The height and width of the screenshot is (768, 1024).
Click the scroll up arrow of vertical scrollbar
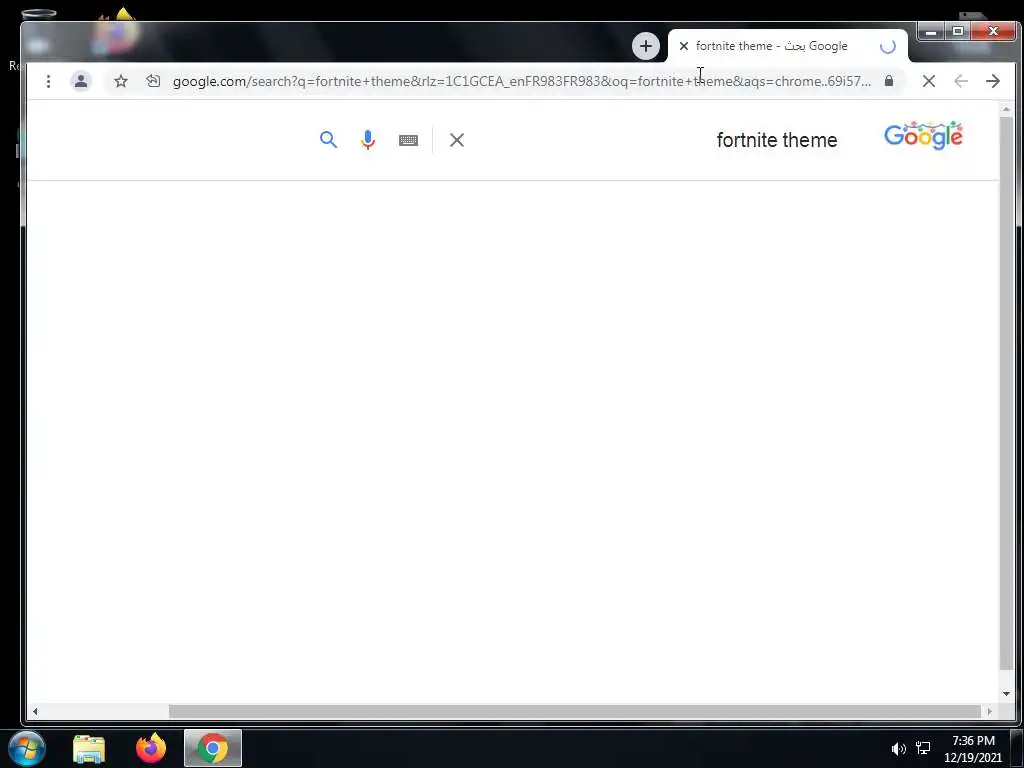(1006, 109)
